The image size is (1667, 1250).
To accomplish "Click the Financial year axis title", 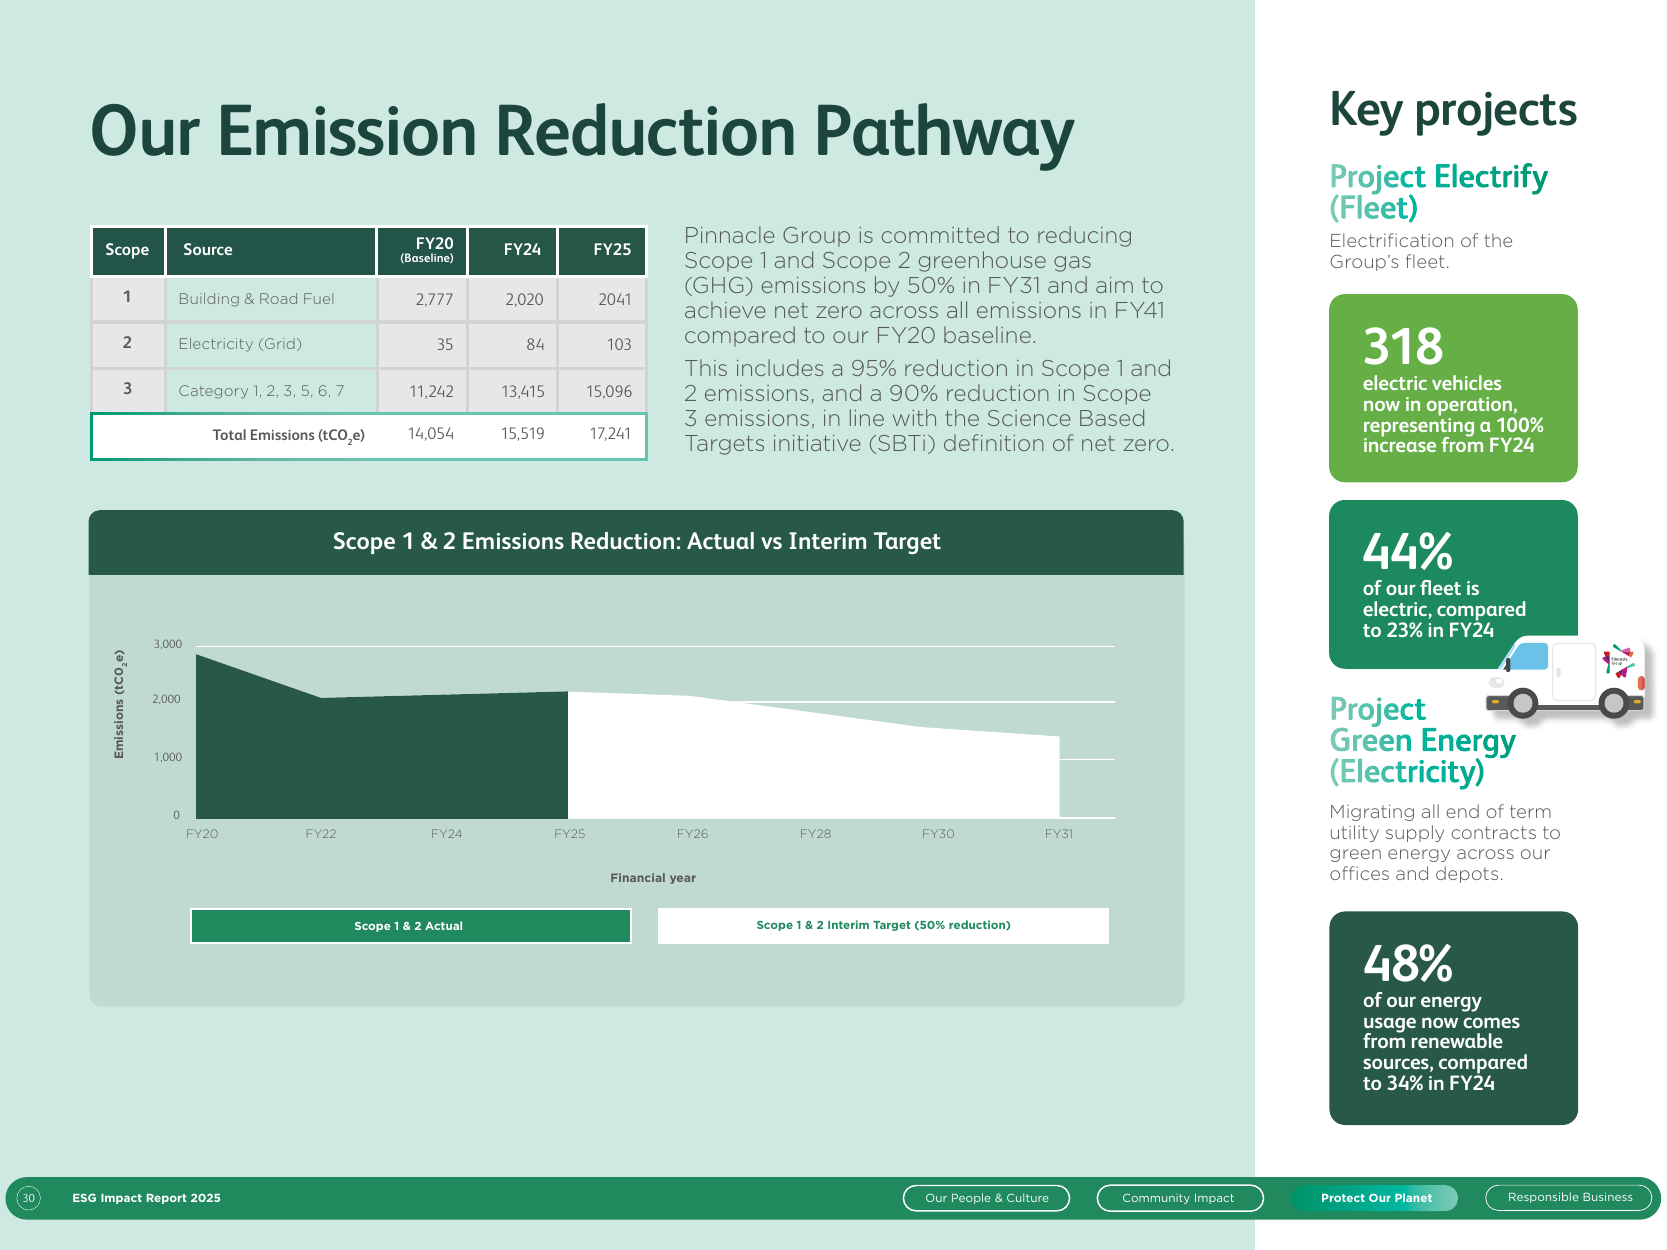I will click(x=653, y=878).
